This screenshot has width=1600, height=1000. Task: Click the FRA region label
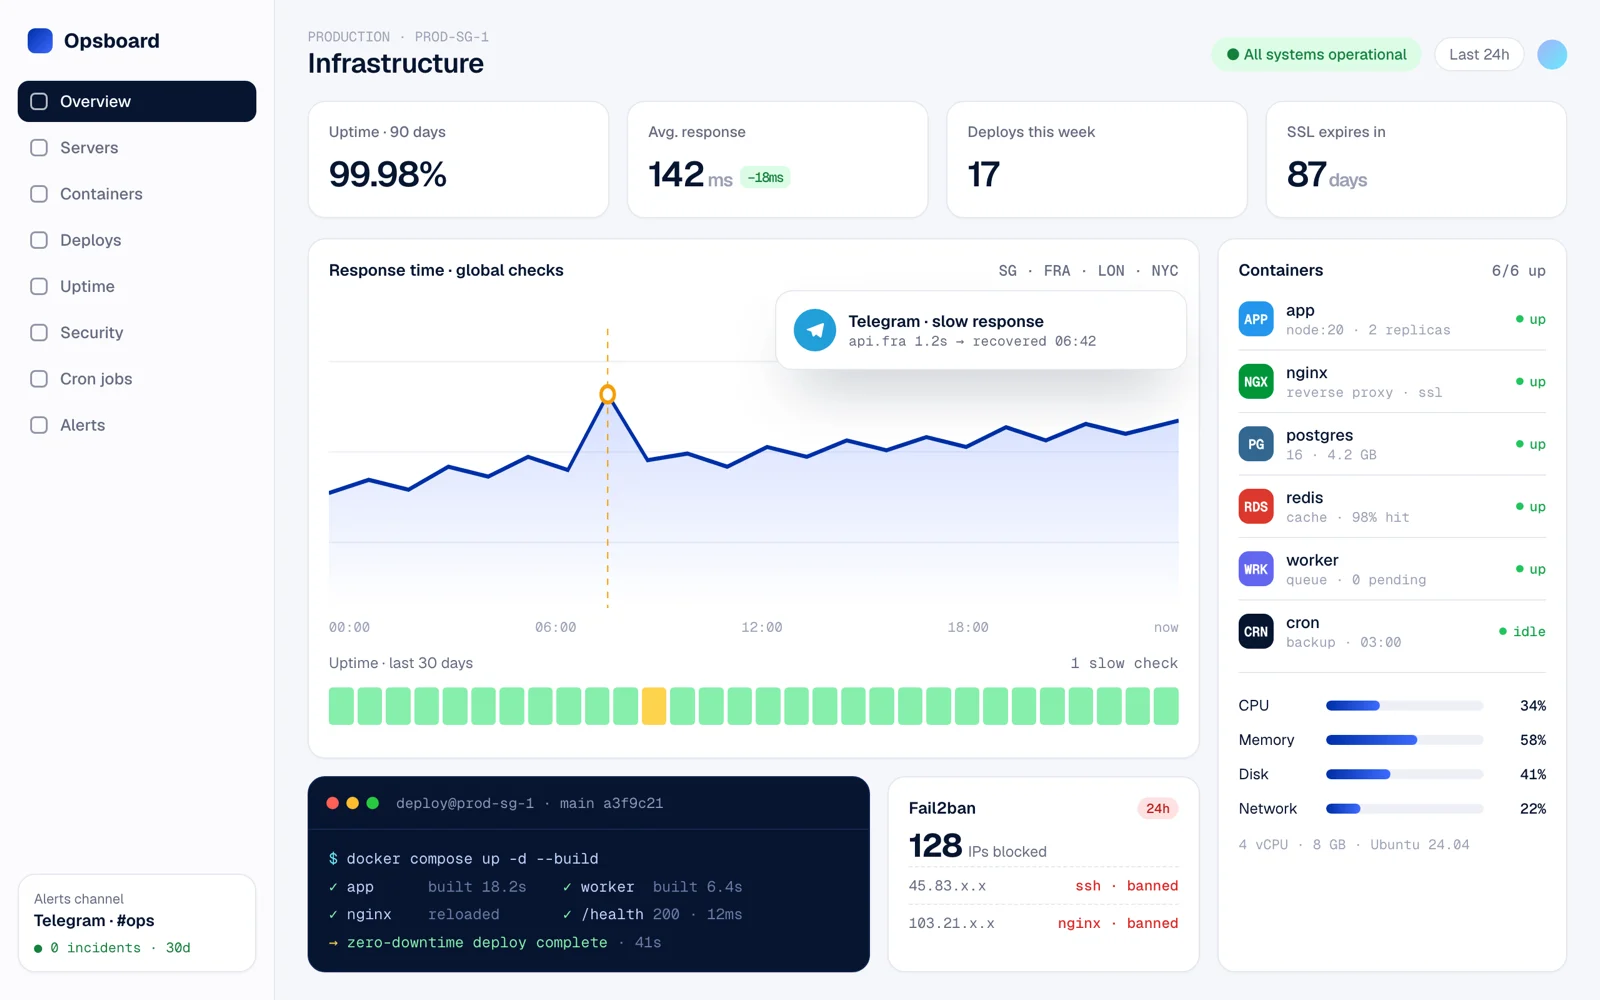pyautogui.click(x=1057, y=271)
